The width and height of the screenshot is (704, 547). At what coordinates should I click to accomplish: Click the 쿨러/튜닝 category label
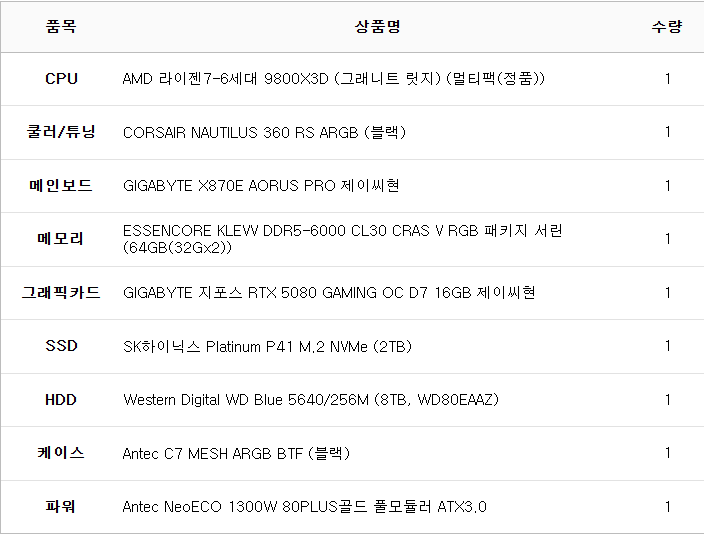pyautogui.click(x=61, y=132)
